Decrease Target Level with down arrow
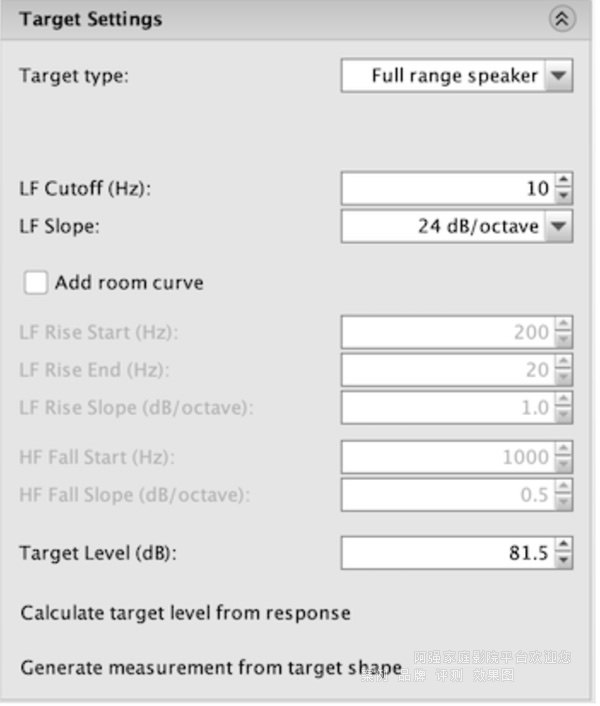Screen dimensions: 600x706 tap(563, 558)
